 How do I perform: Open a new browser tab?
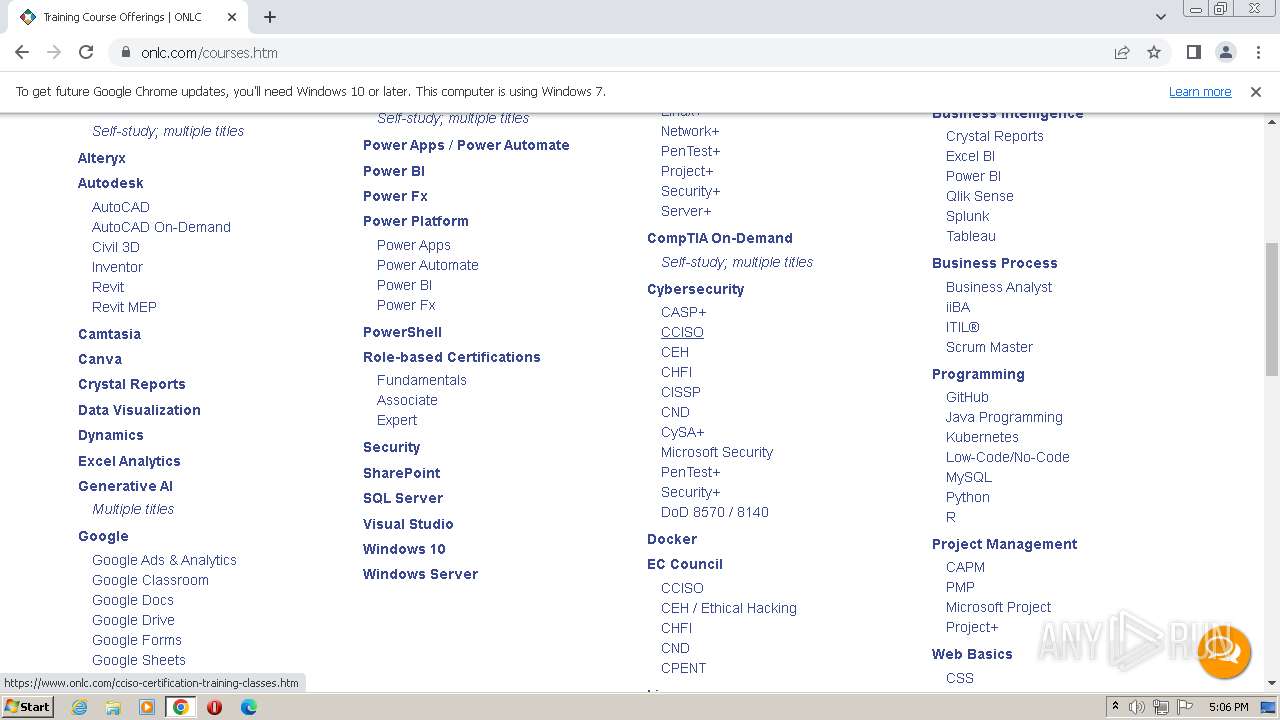click(270, 17)
